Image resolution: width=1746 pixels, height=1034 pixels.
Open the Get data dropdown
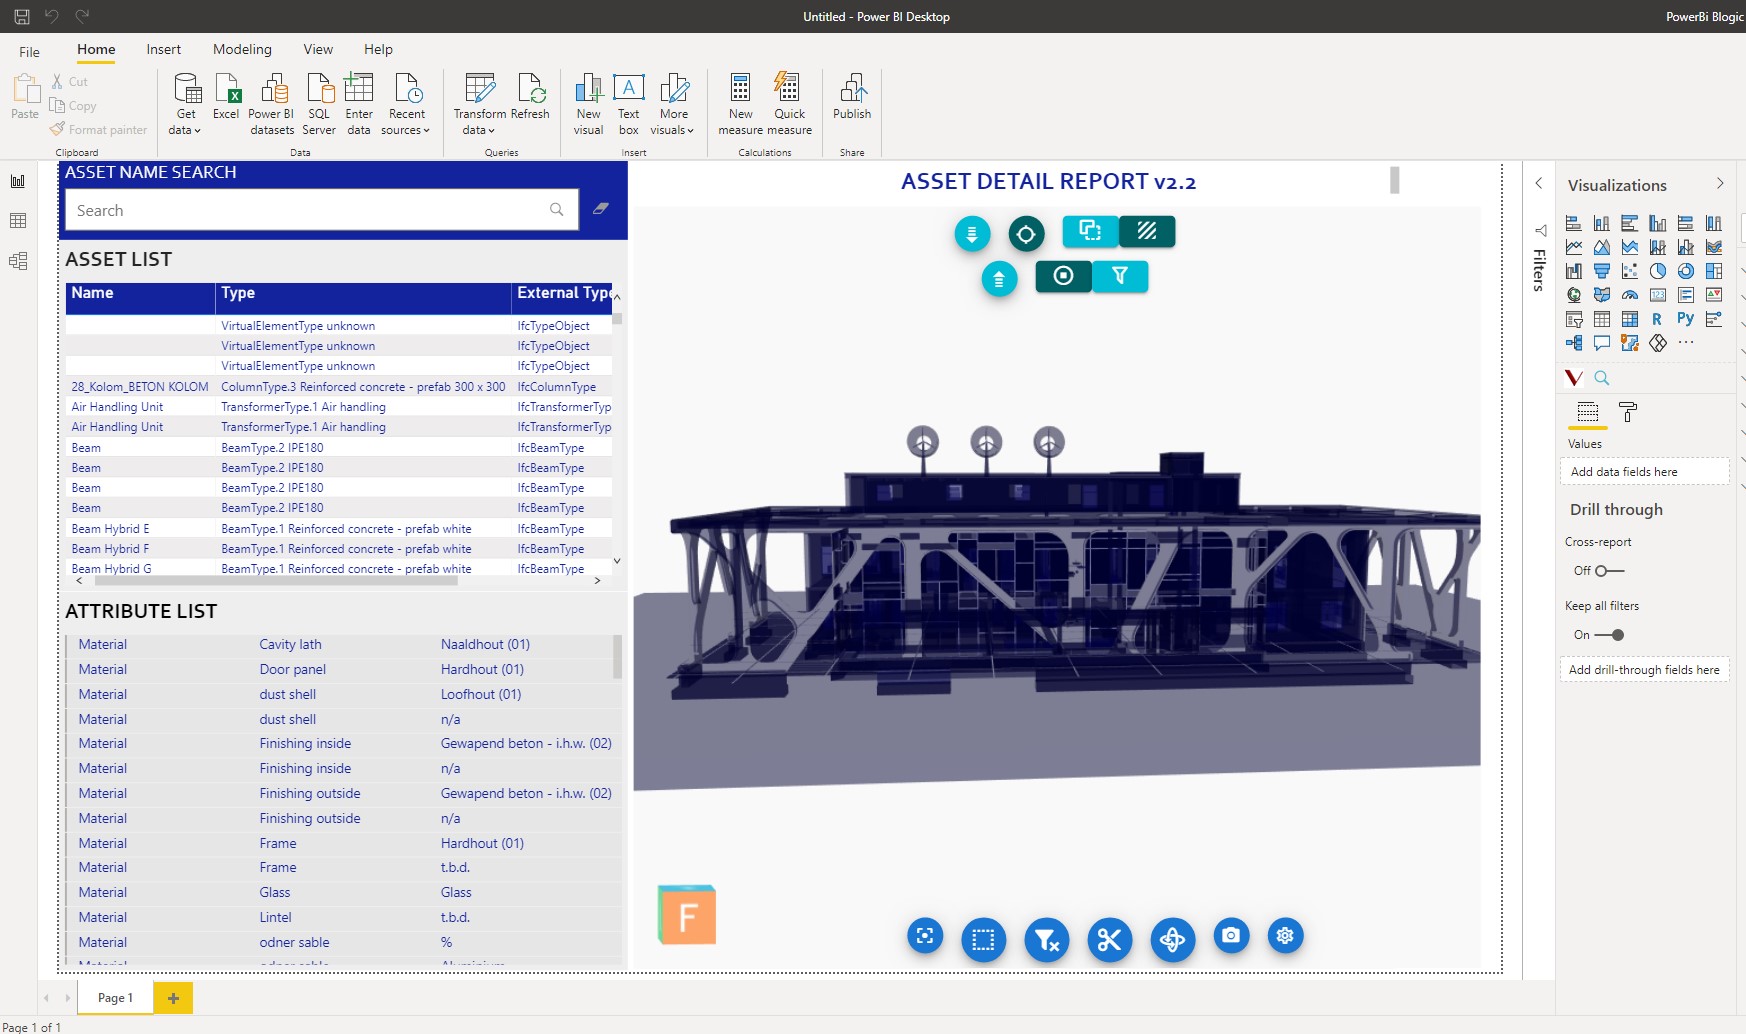(186, 105)
